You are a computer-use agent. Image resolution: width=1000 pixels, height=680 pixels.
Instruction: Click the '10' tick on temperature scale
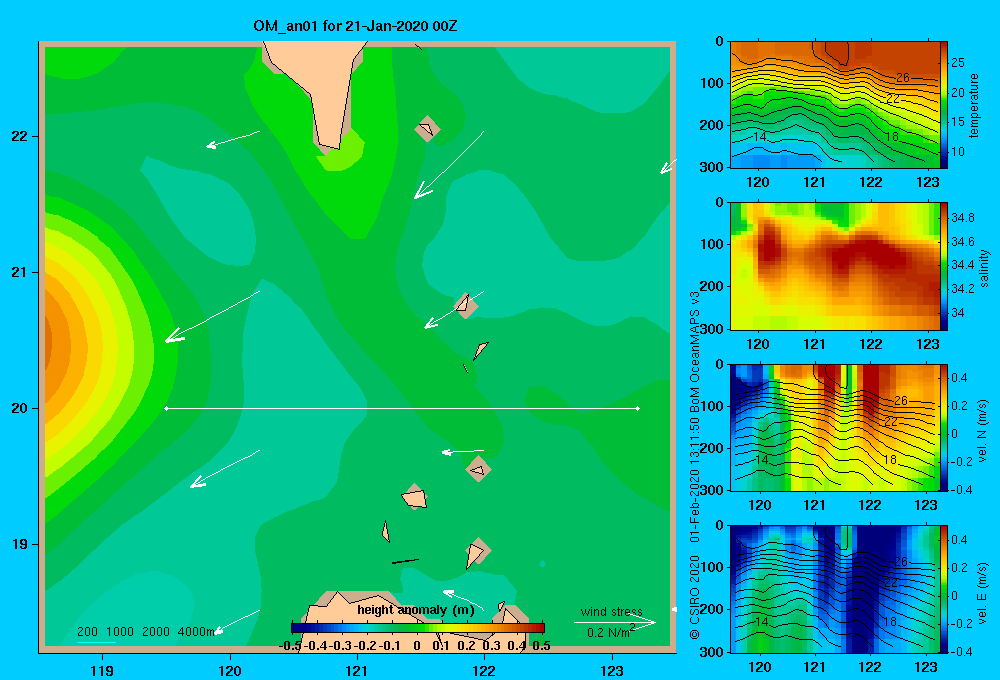tap(957, 152)
